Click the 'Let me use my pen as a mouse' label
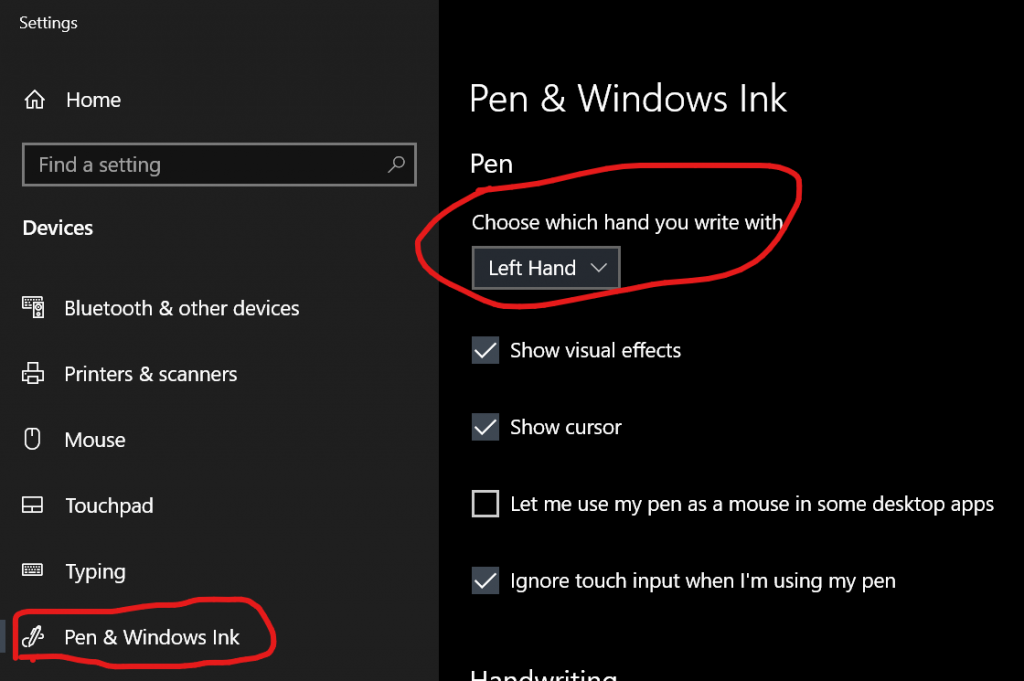 [x=752, y=504]
